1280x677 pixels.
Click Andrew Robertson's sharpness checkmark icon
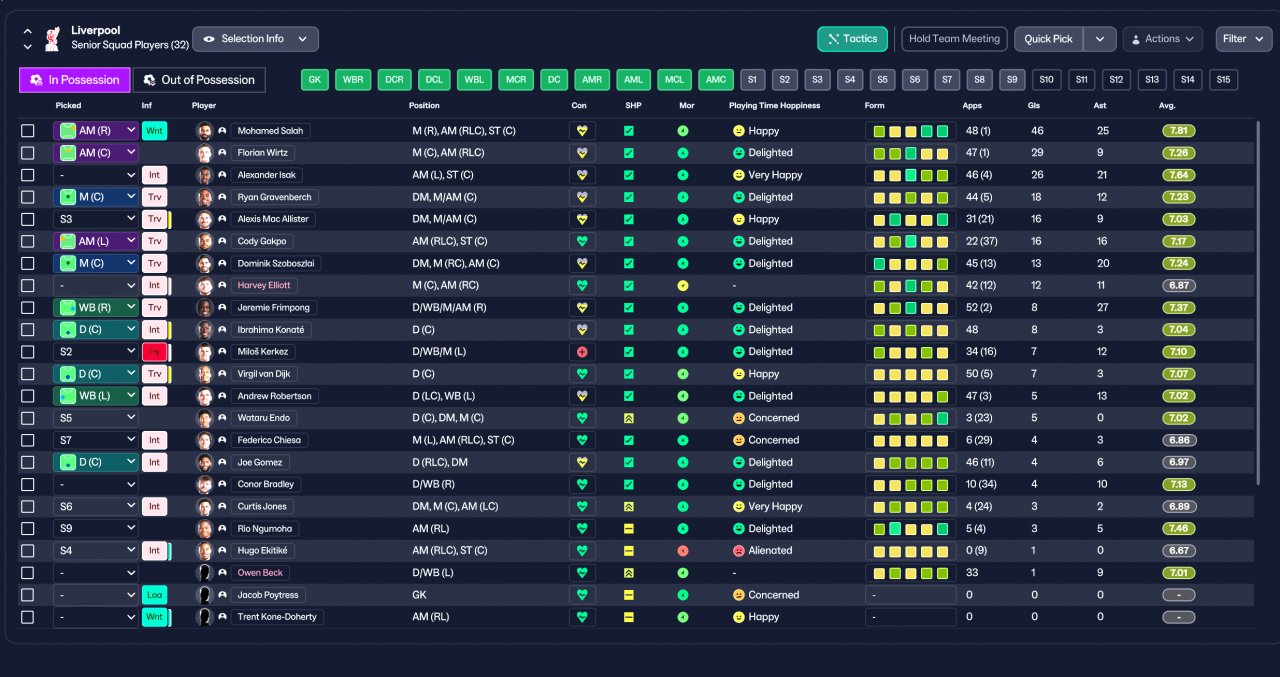pos(629,396)
